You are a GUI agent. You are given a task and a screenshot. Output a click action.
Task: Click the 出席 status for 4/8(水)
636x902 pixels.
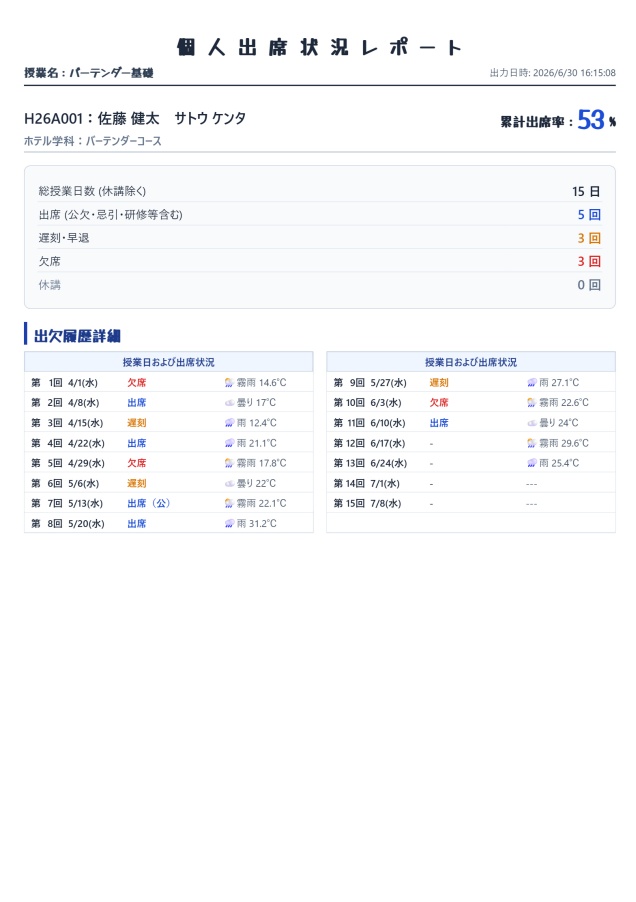point(137,403)
